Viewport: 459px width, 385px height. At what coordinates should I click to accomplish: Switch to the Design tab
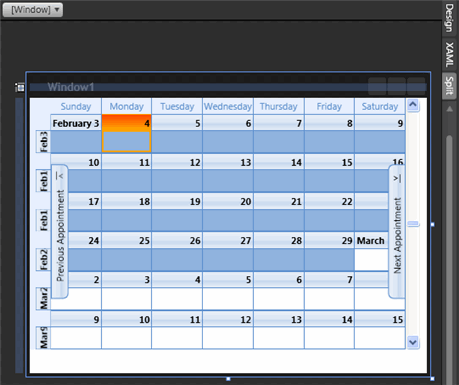[449, 18]
